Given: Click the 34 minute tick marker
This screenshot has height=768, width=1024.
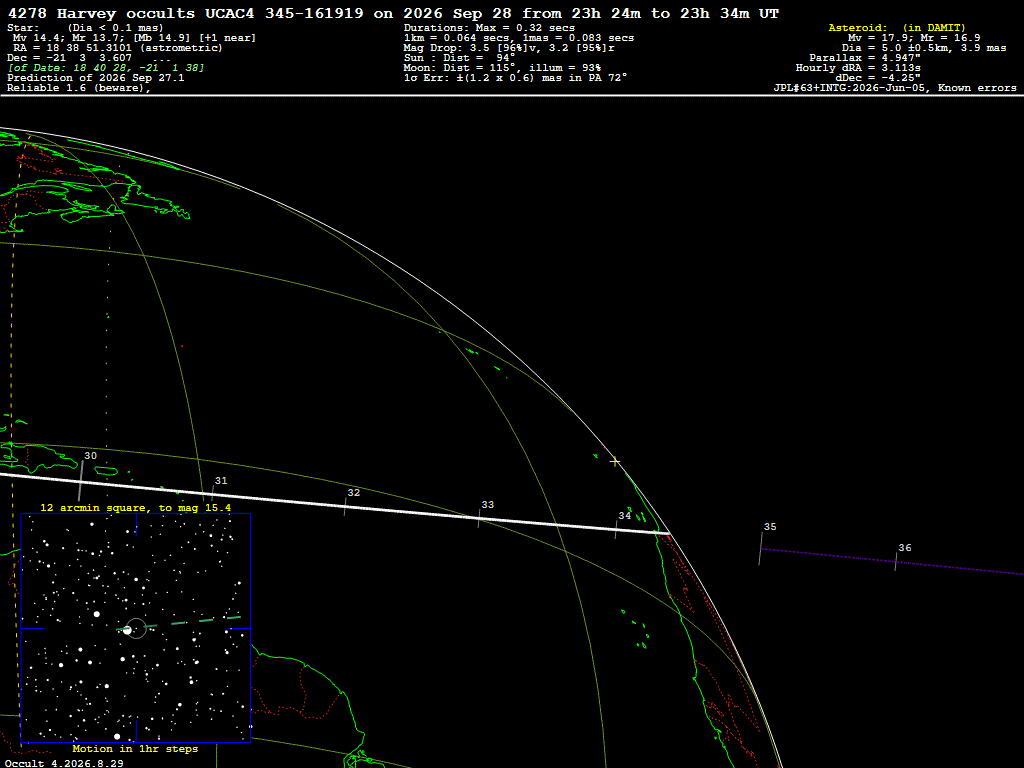Looking at the screenshot, I should [616, 529].
